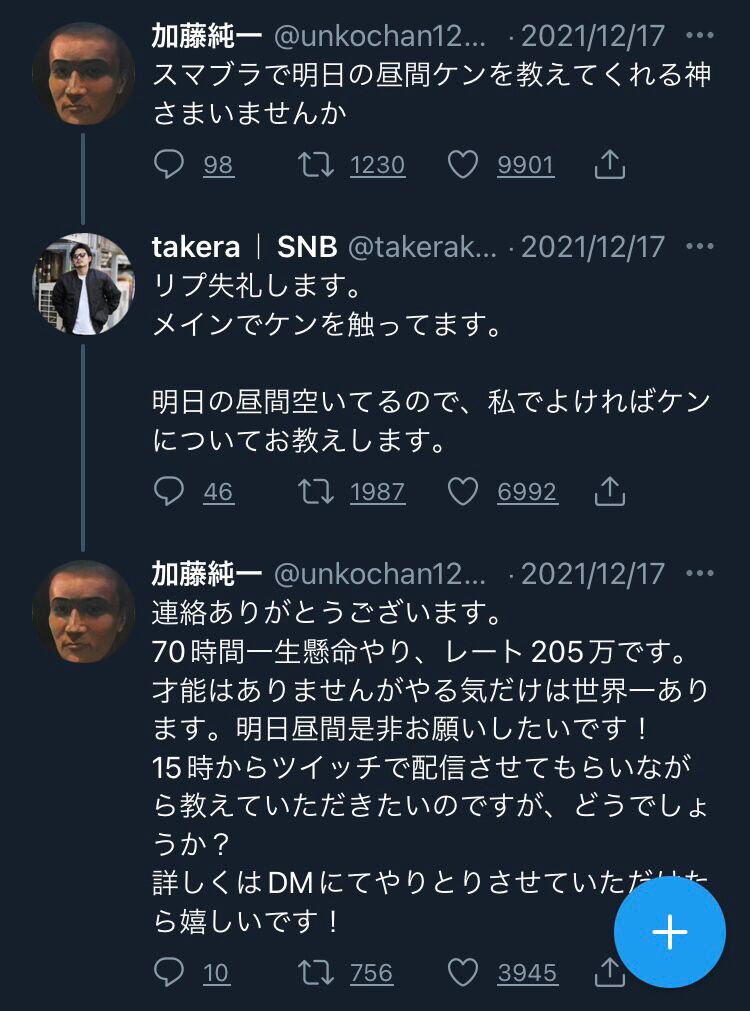Like takera's tweet with 6992 likes
Screen dimensions: 750x1011
463,491
